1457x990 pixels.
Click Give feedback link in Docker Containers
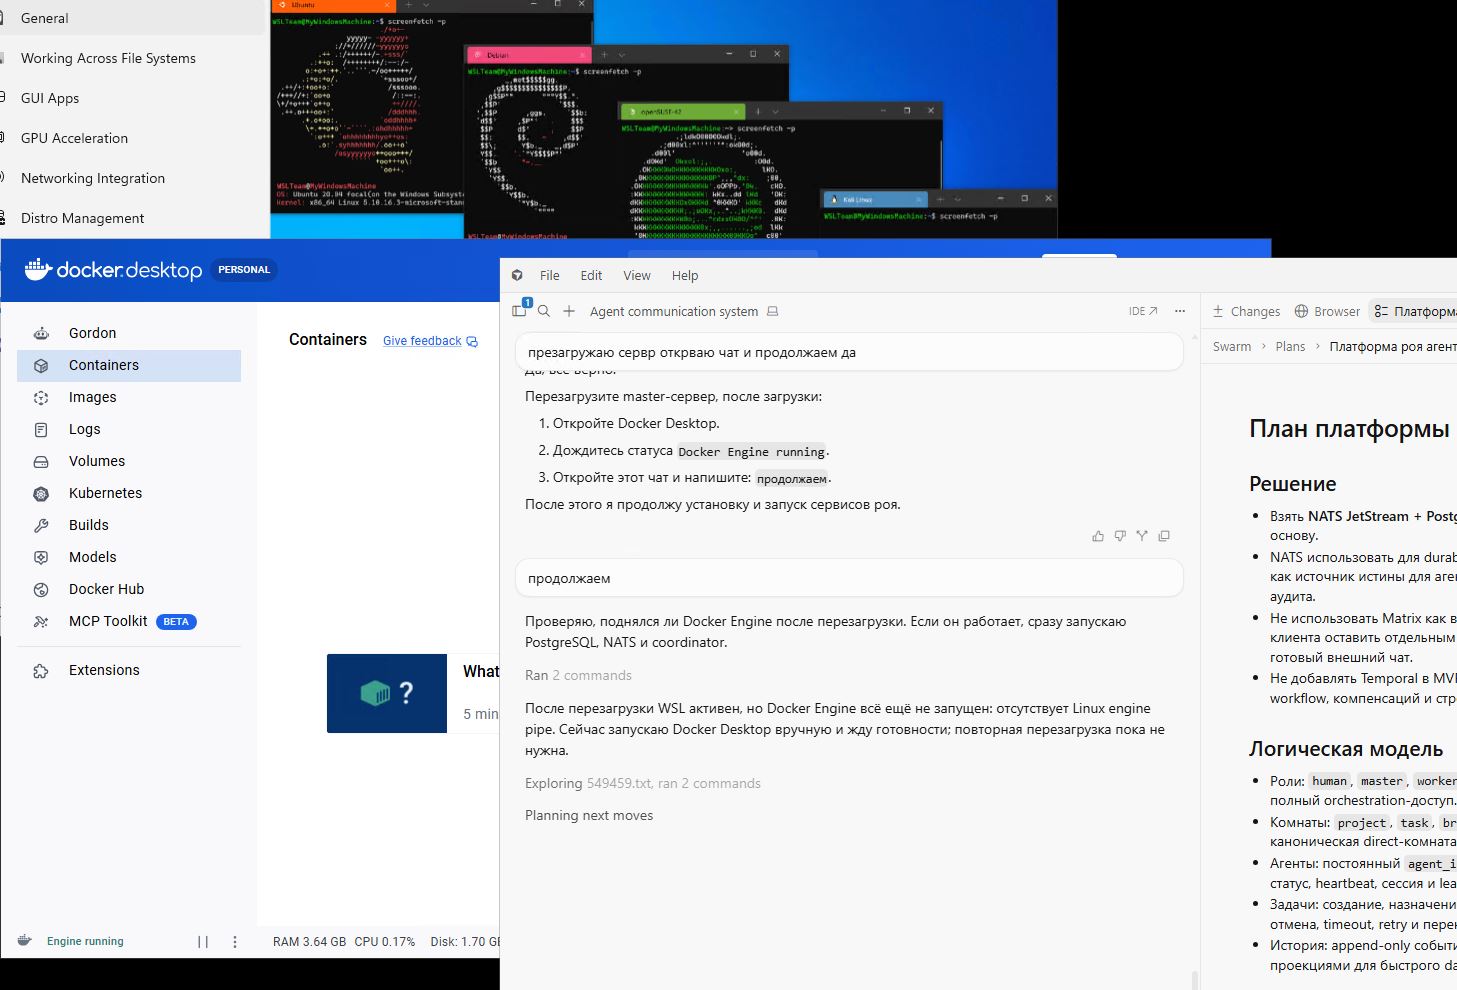point(430,341)
